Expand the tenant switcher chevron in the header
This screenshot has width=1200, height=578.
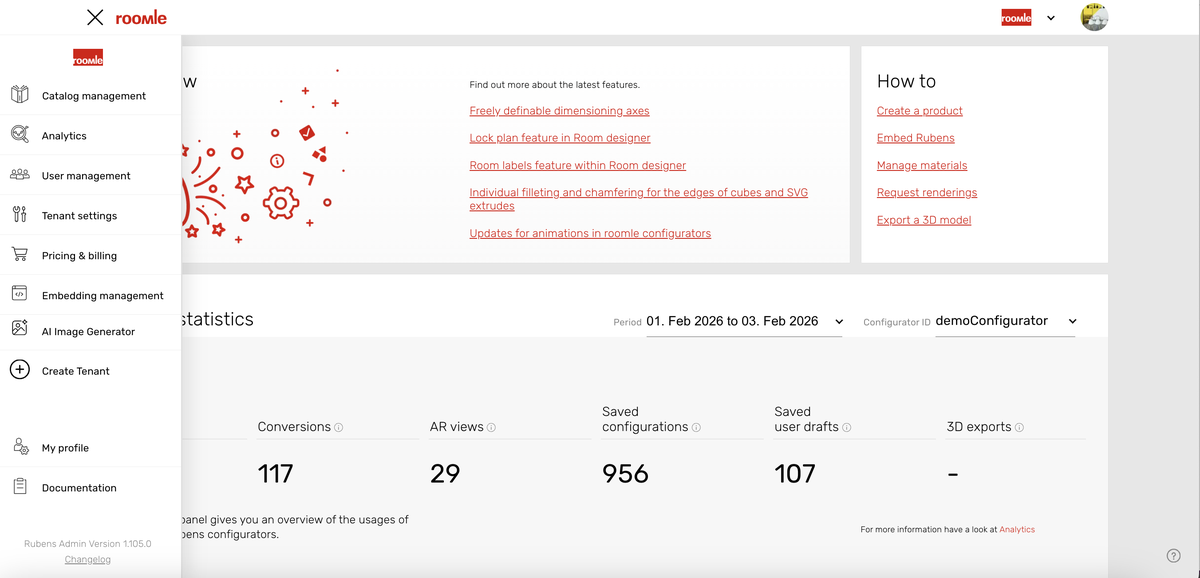(1050, 17)
